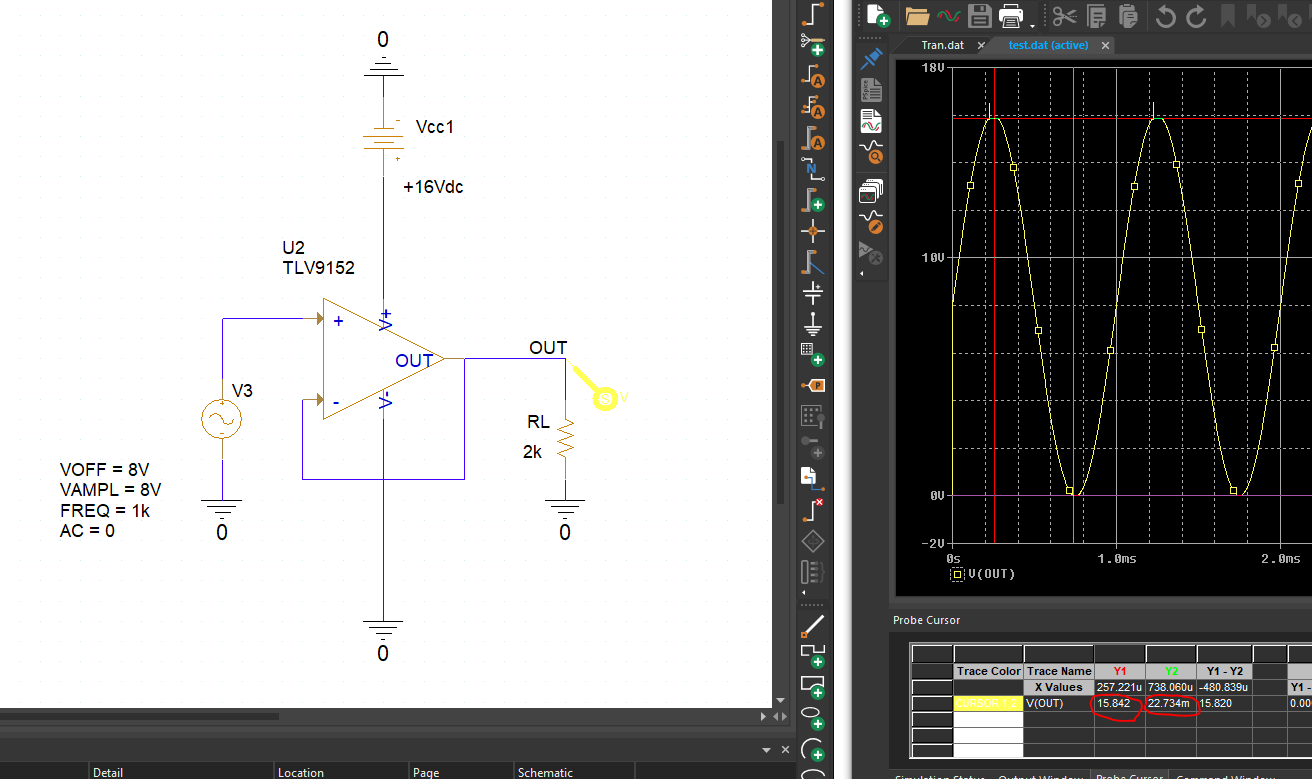The width and height of the screenshot is (1312, 779).
Task: Click the waveform search magnifier icon
Action: point(872,153)
